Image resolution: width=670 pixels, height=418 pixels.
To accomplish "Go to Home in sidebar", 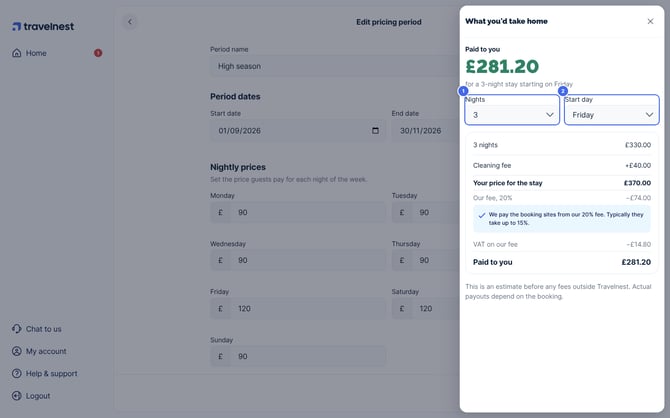I will (x=36, y=53).
